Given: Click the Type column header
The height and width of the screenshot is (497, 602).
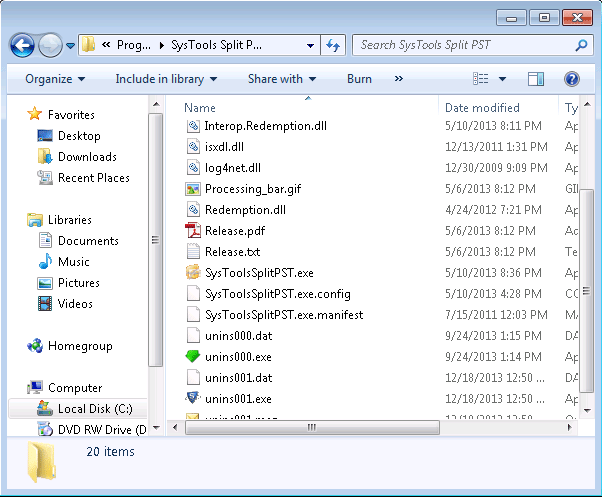Looking at the screenshot, I should pyautogui.click(x=571, y=108).
